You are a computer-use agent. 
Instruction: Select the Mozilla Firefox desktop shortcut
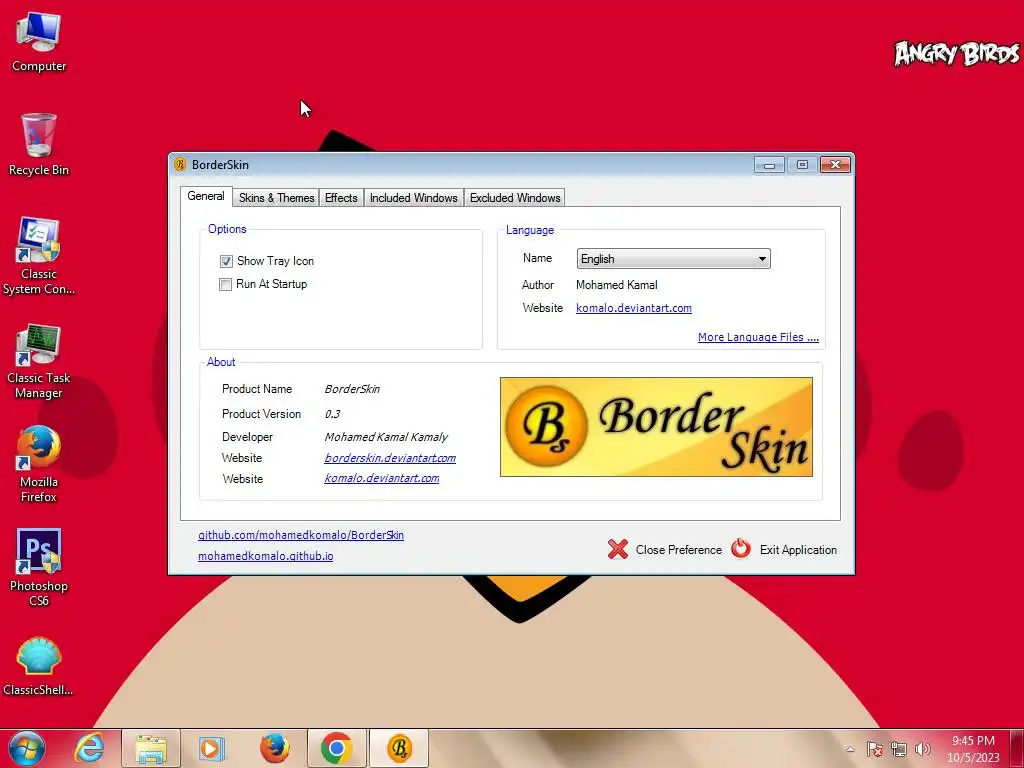[39, 464]
